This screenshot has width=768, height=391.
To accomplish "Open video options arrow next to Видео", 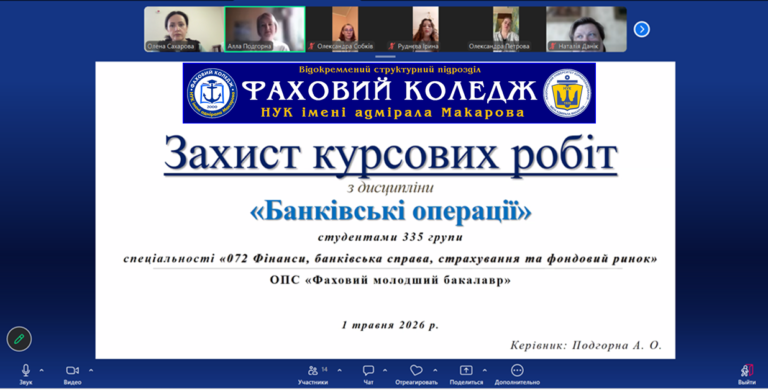I will 91,370.
